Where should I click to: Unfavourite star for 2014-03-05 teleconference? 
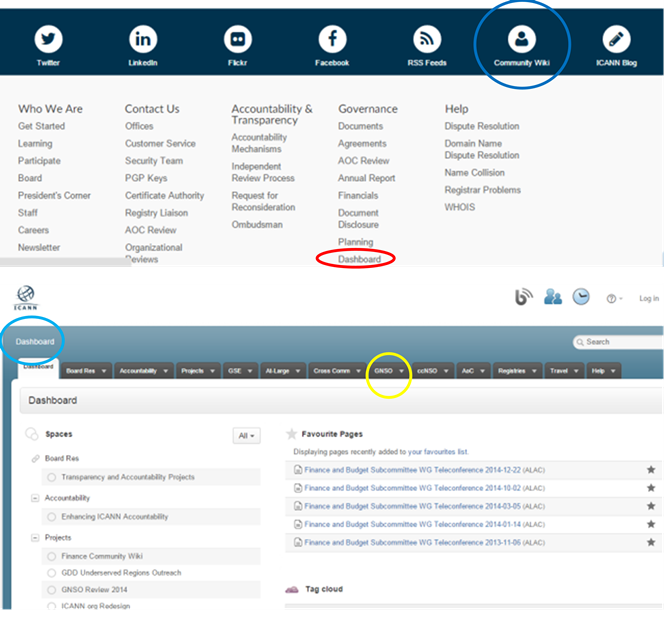coord(651,506)
